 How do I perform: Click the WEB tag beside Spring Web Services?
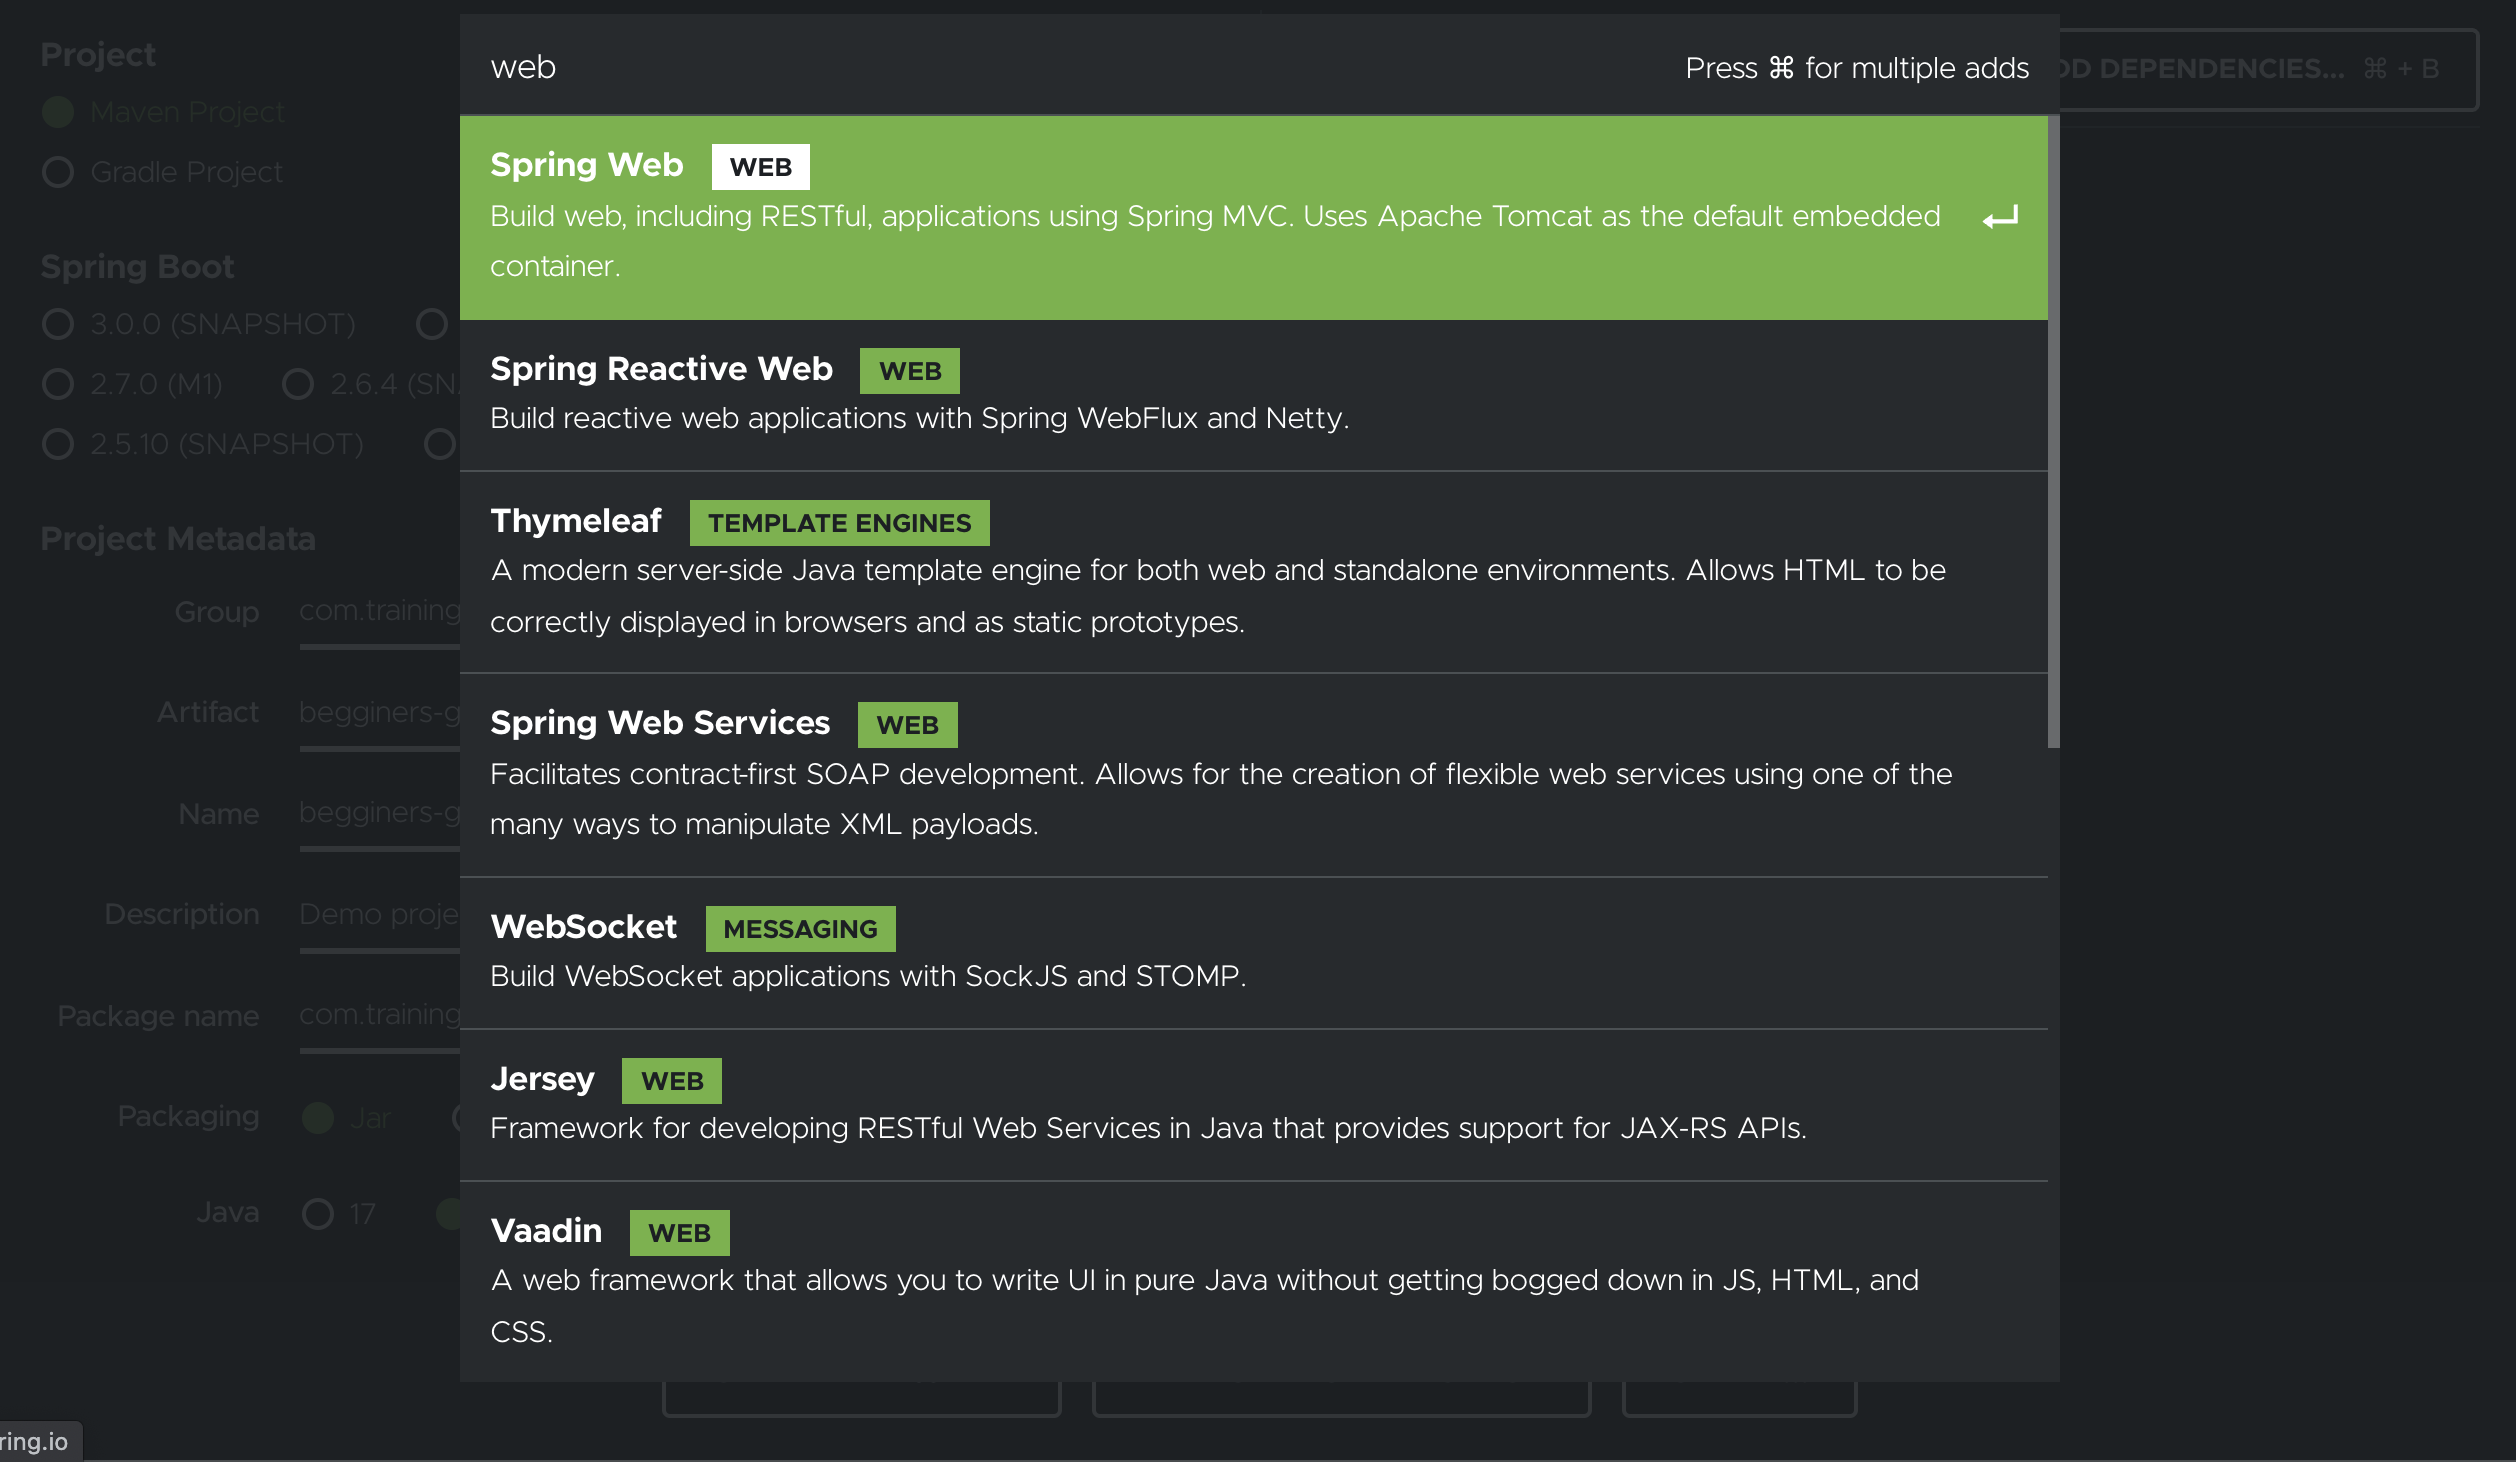[x=908, y=725]
